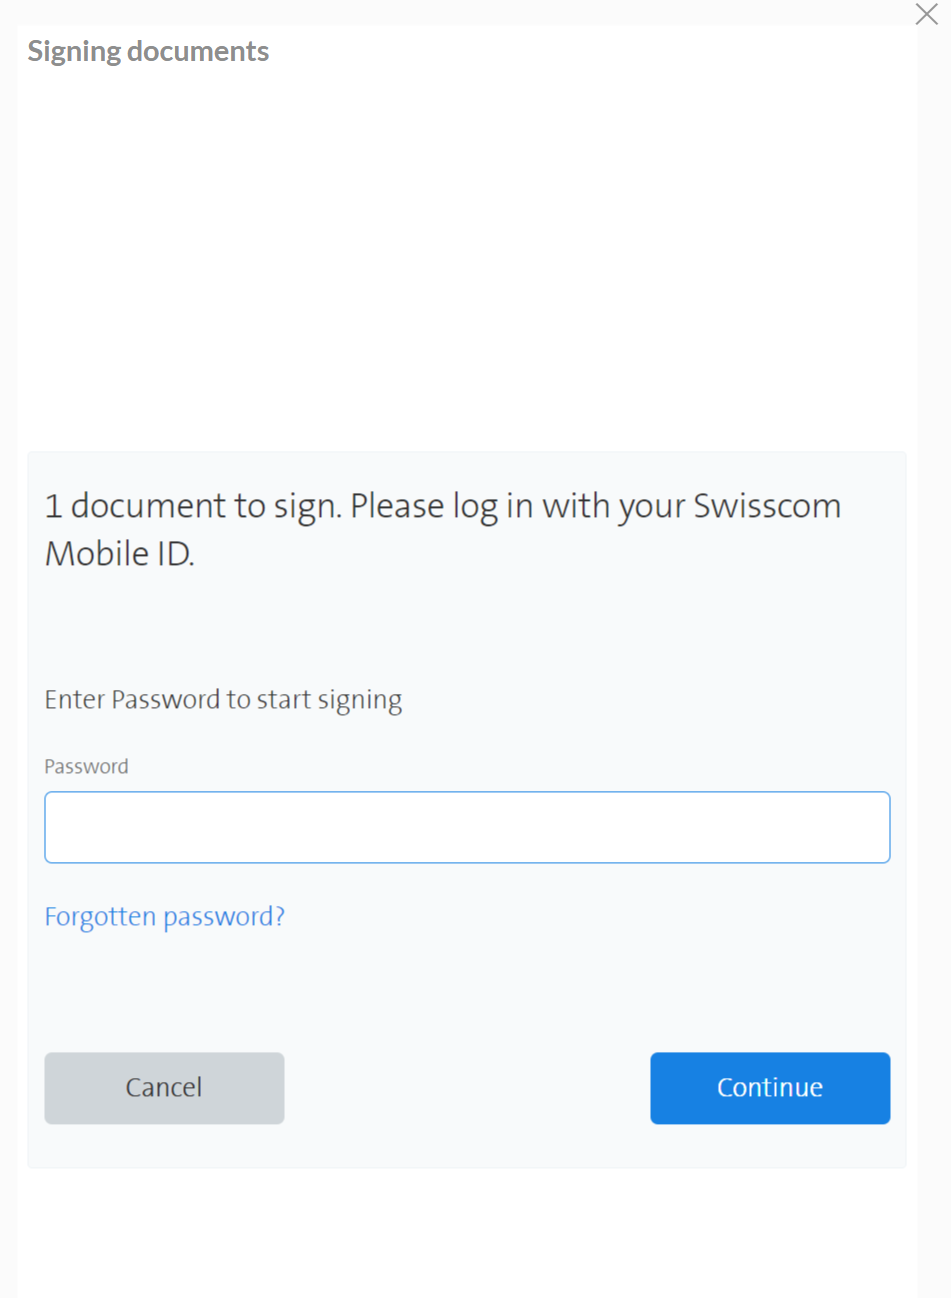The height and width of the screenshot is (1298, 951).
Task: Click the word Swisscom in the message
Action: click(767, 506)
